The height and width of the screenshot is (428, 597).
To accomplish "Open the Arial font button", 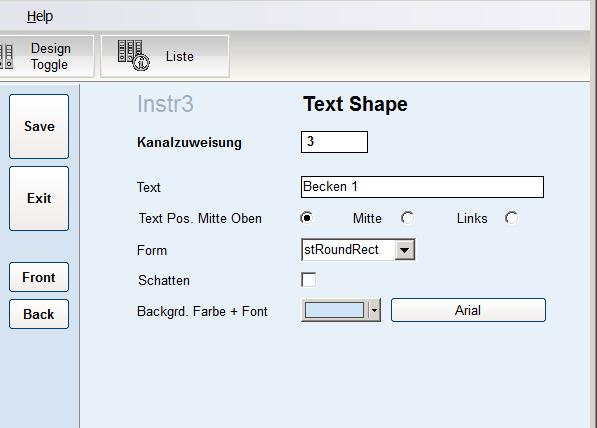I will click(468, 310).
